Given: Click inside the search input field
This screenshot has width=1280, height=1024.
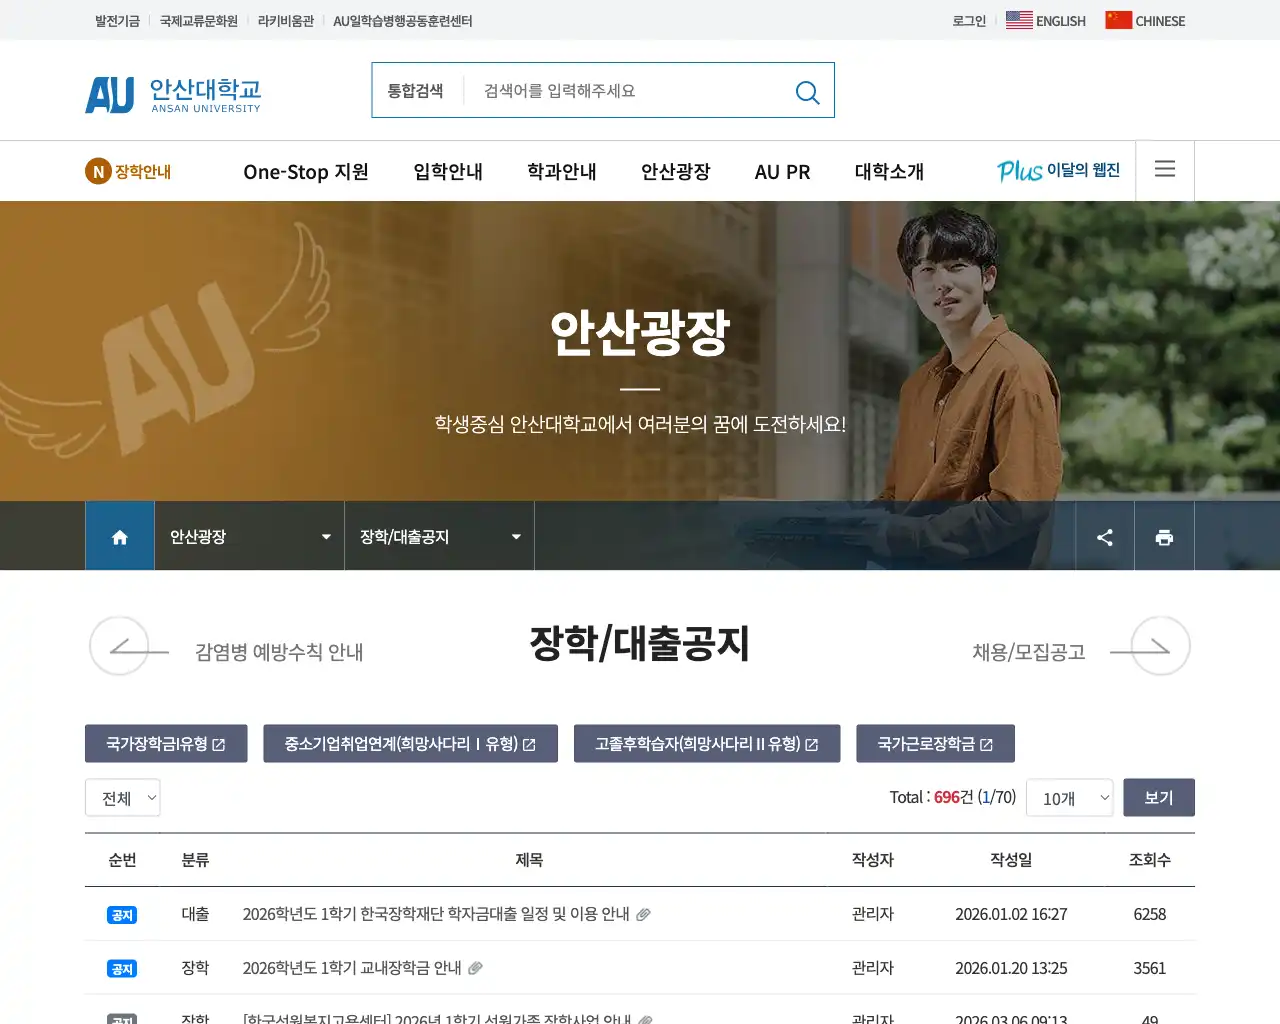Looking at the screenshot, I should click(x=620, y=90).
